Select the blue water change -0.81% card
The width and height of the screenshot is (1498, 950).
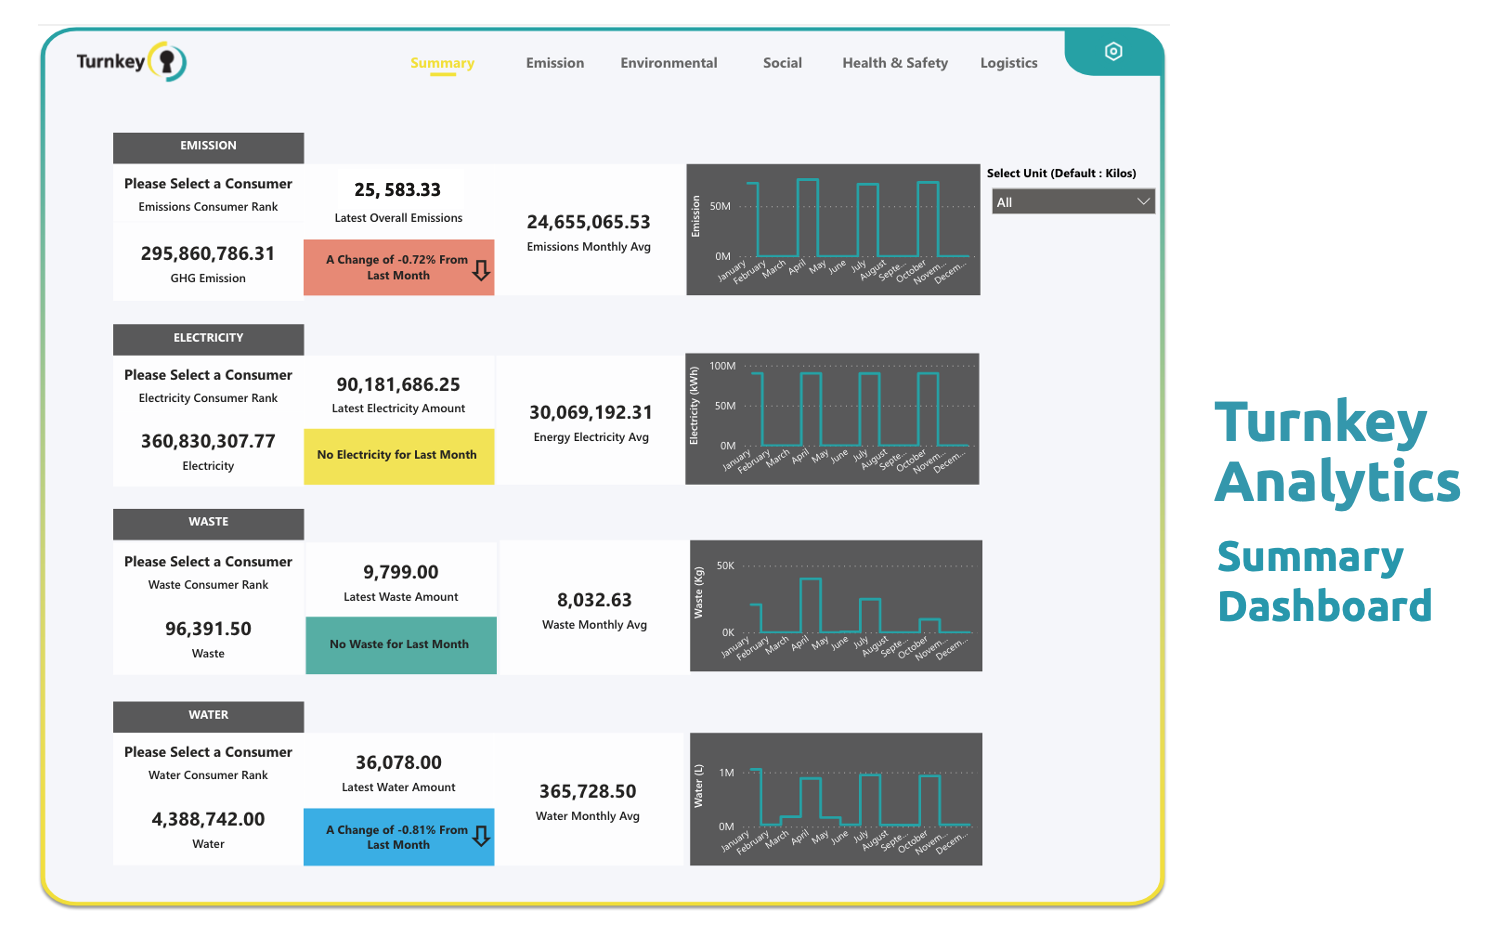click(399, 836)
